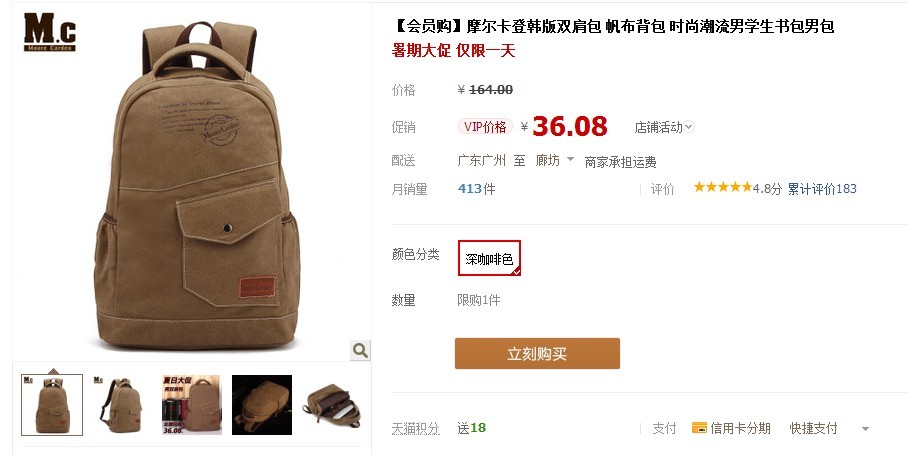
Task: Click the credit card installment icon
Action: [699, 428]
